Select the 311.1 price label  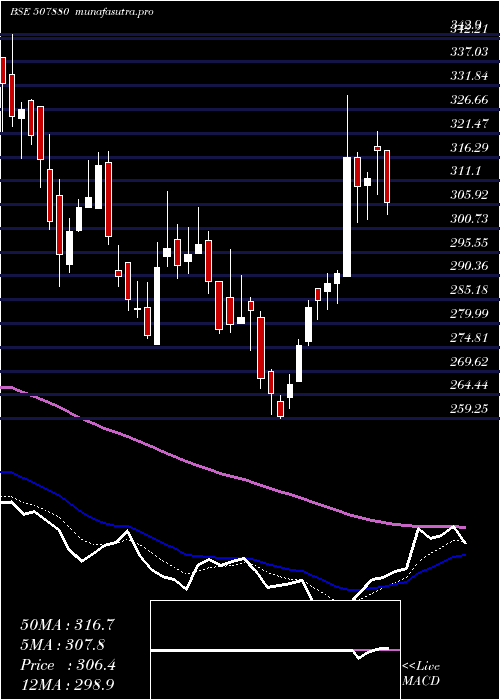click(x=466, y=171)
